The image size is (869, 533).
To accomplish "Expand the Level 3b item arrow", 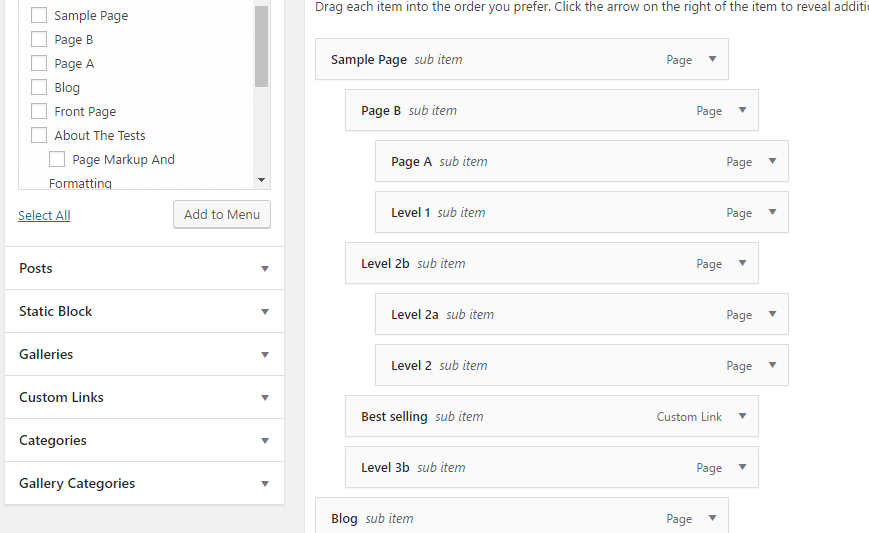I will (x=743, y=467).
